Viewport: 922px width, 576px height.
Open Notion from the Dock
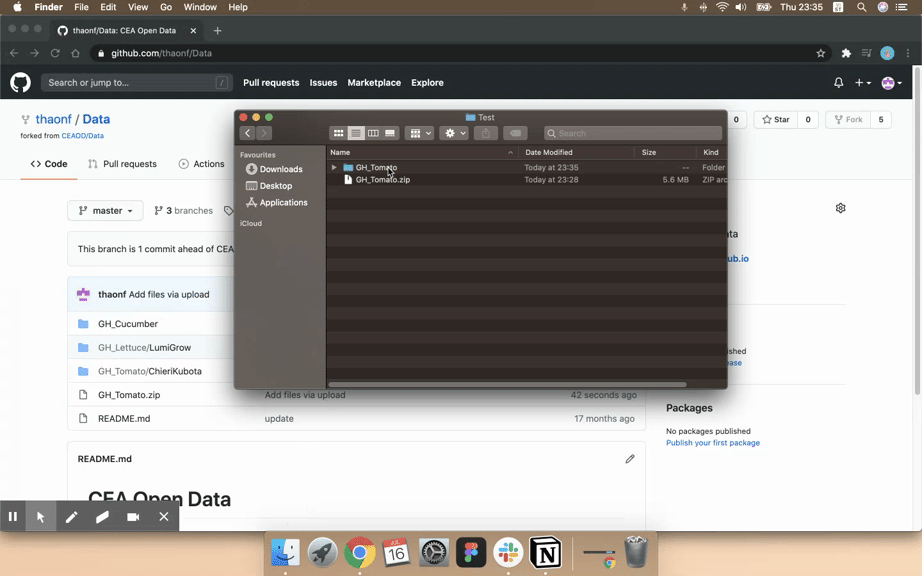click(x=545, y=552)
